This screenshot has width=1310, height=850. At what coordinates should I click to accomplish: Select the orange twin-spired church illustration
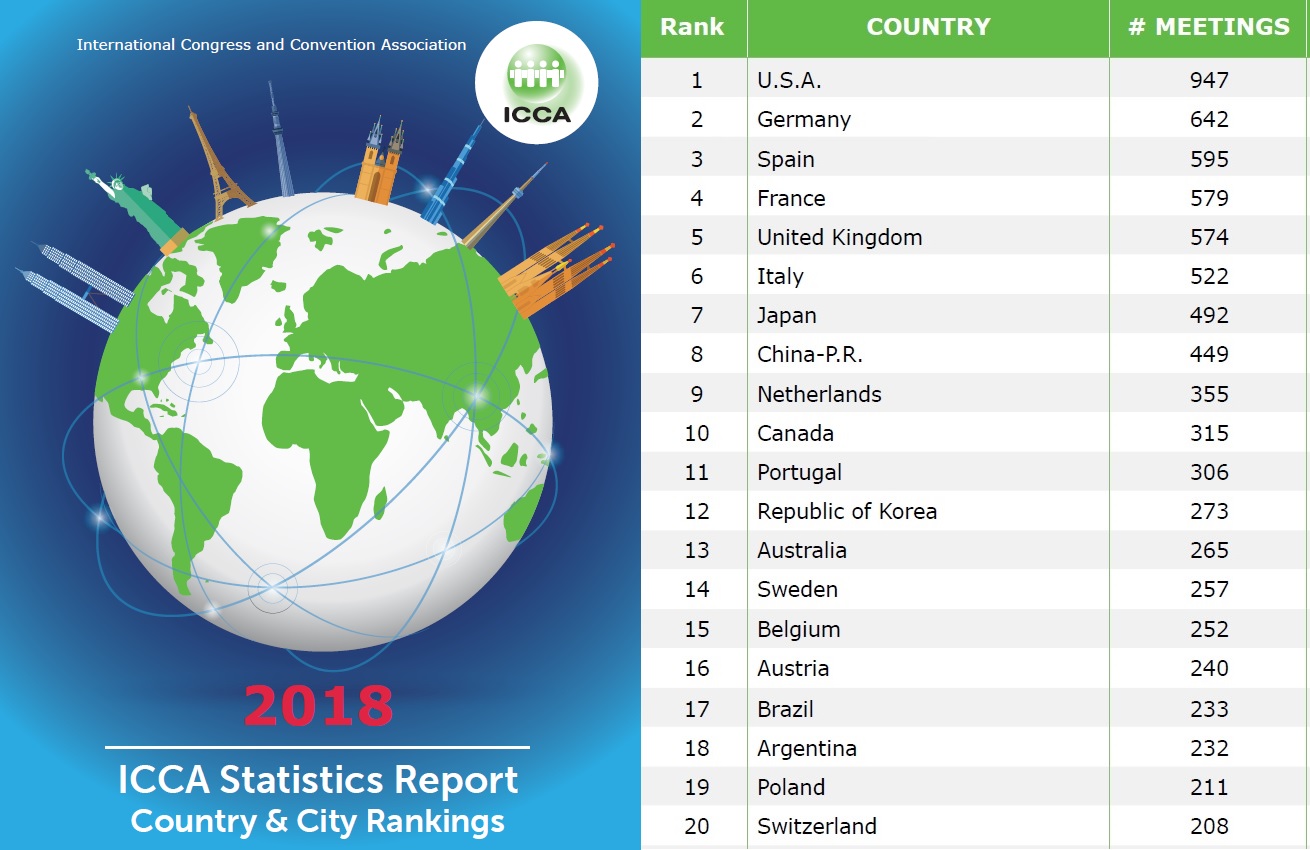coord(381,163)
